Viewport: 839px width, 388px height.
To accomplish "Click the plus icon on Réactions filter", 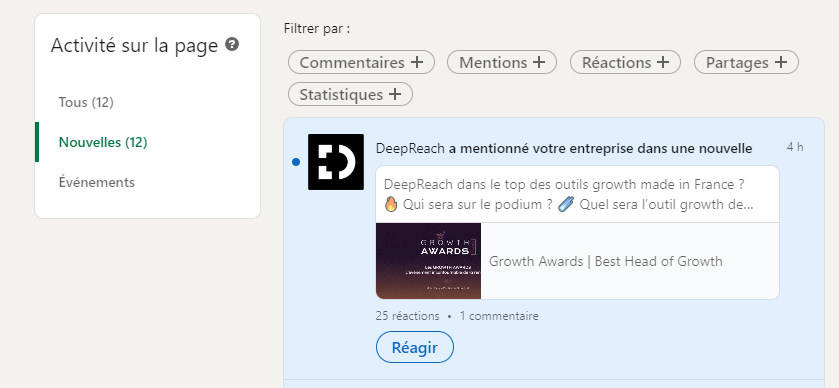I will point(663,62).
